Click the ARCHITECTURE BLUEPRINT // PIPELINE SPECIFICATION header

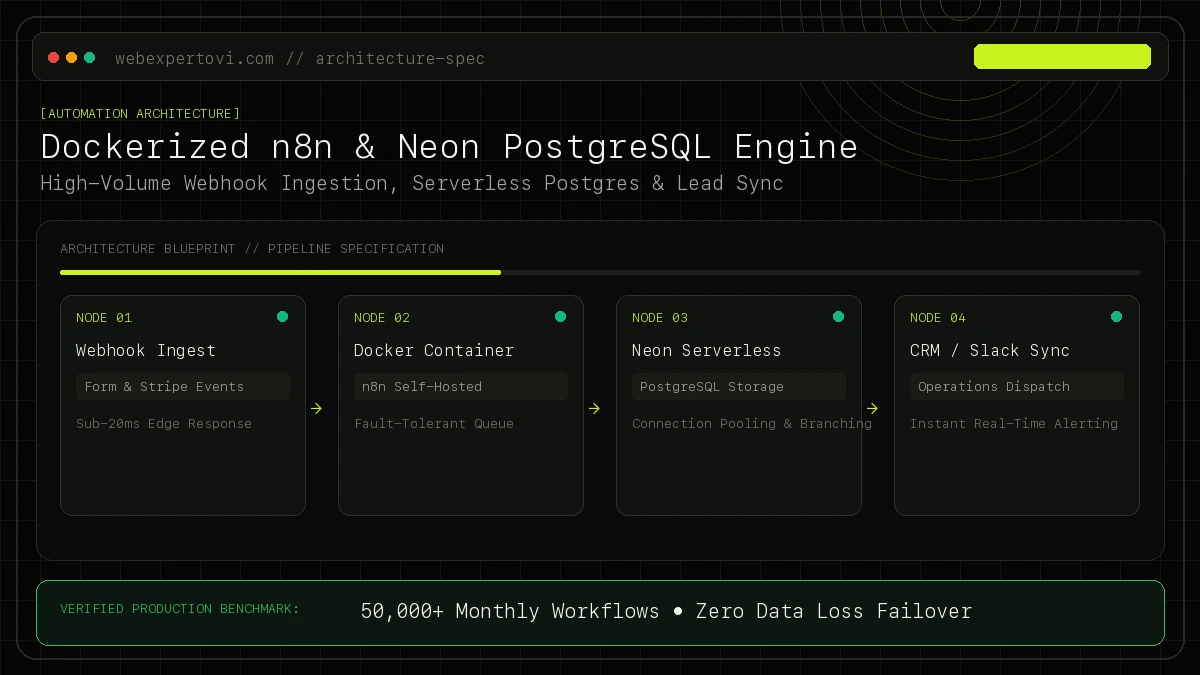[252, 249]
